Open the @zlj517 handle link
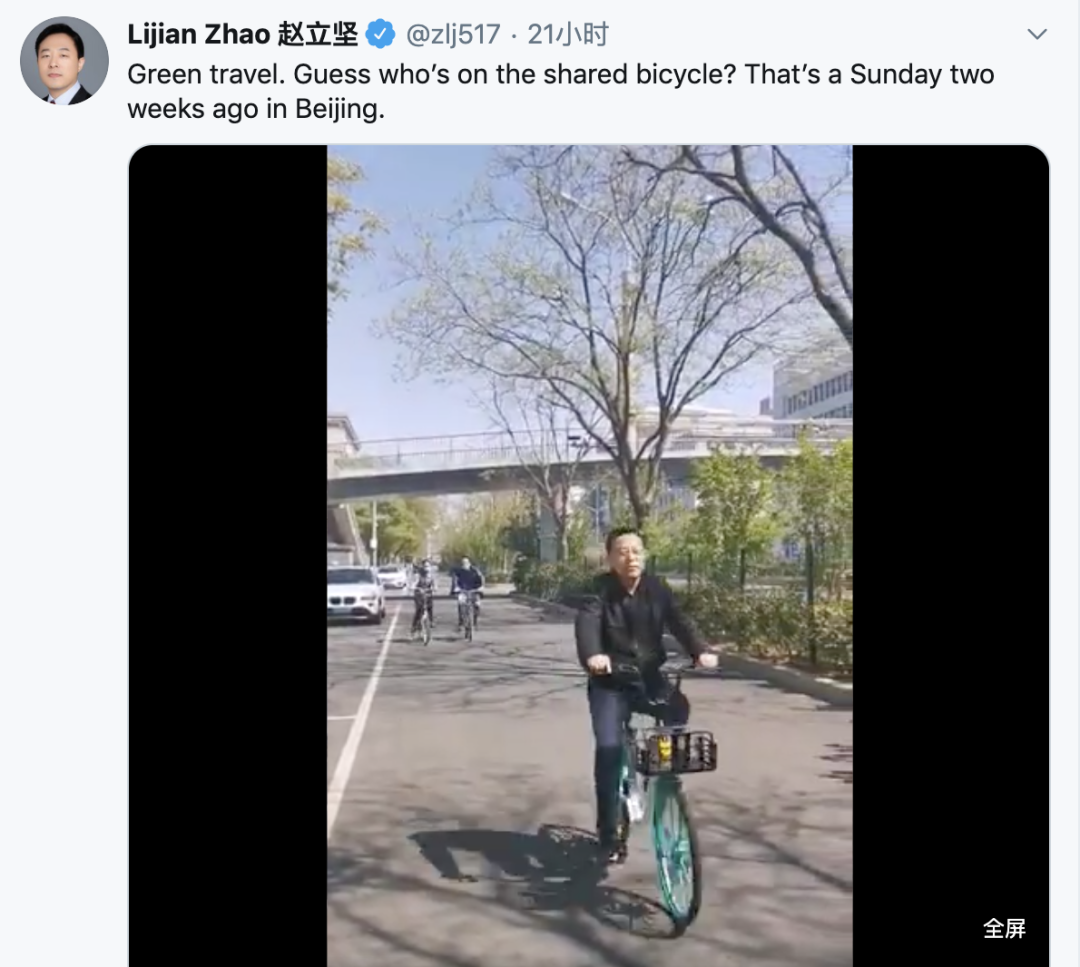 coord(453,35)
